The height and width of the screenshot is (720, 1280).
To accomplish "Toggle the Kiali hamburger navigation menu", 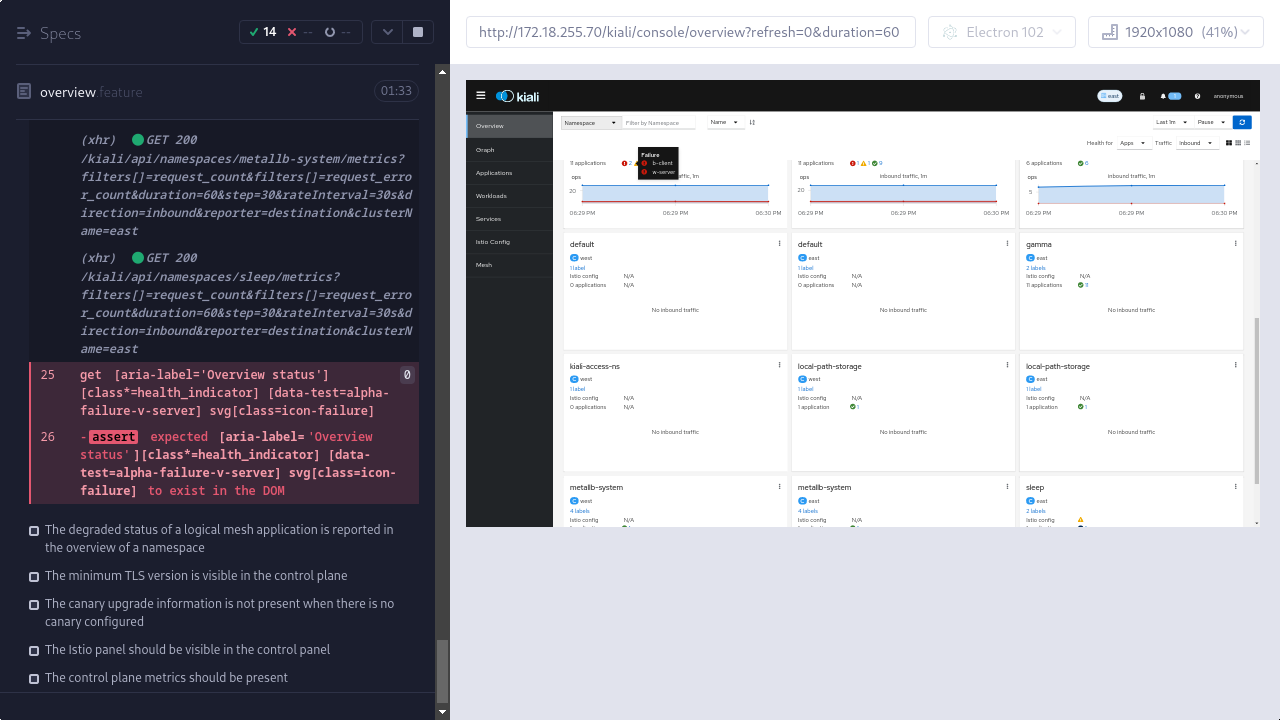I will tap(481, 96).
